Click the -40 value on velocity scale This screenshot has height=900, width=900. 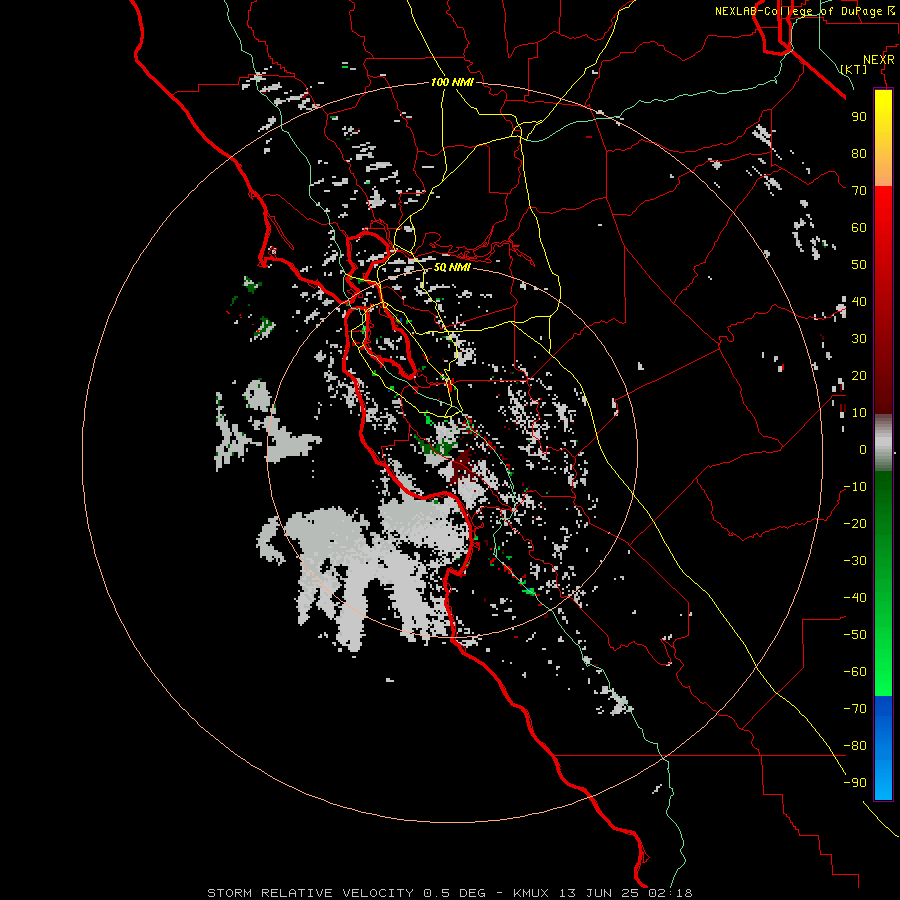coord(855,598)
